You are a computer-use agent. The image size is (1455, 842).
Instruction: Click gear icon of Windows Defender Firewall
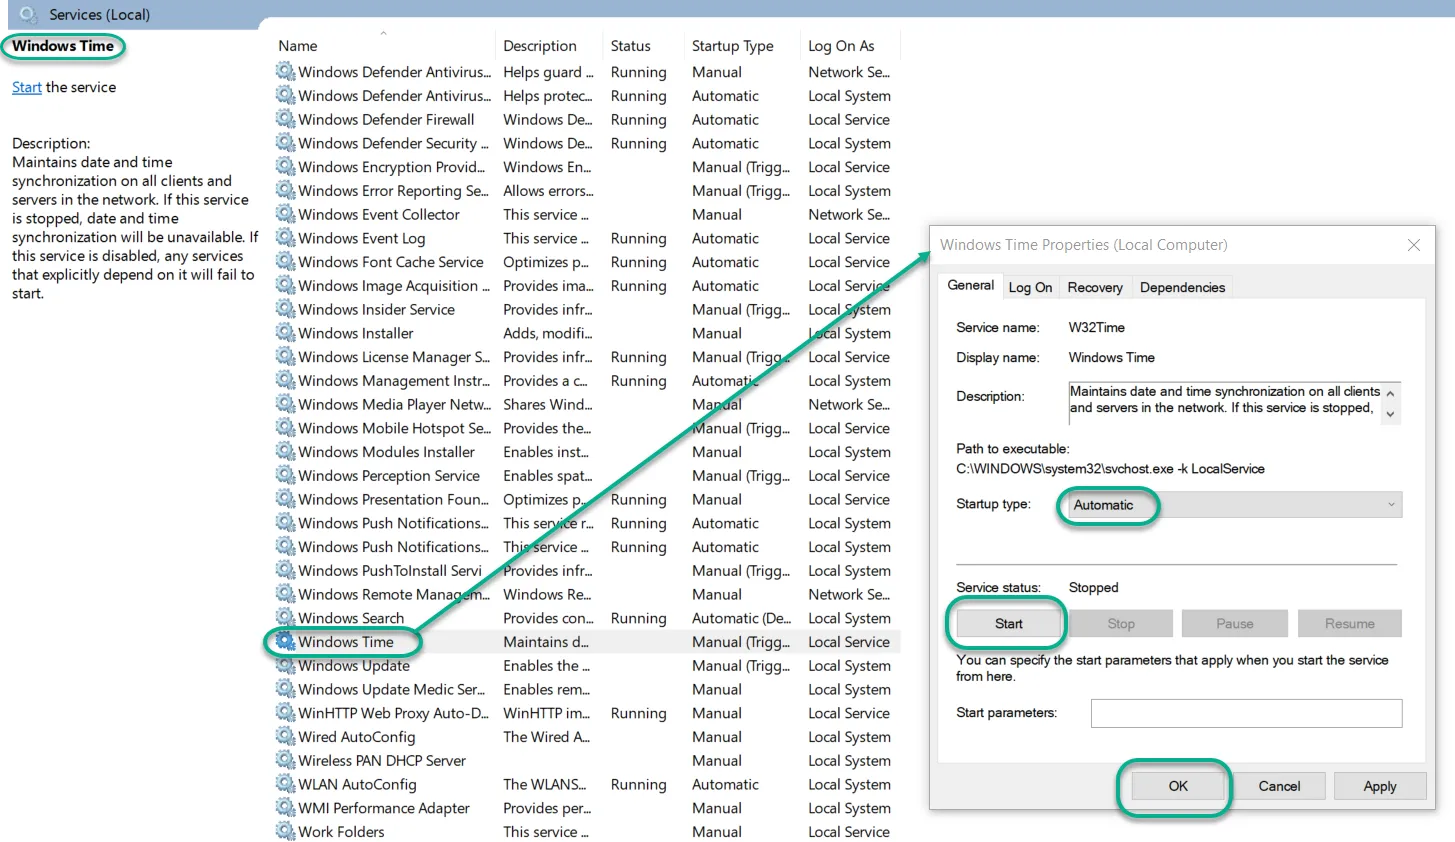(286, 119)
